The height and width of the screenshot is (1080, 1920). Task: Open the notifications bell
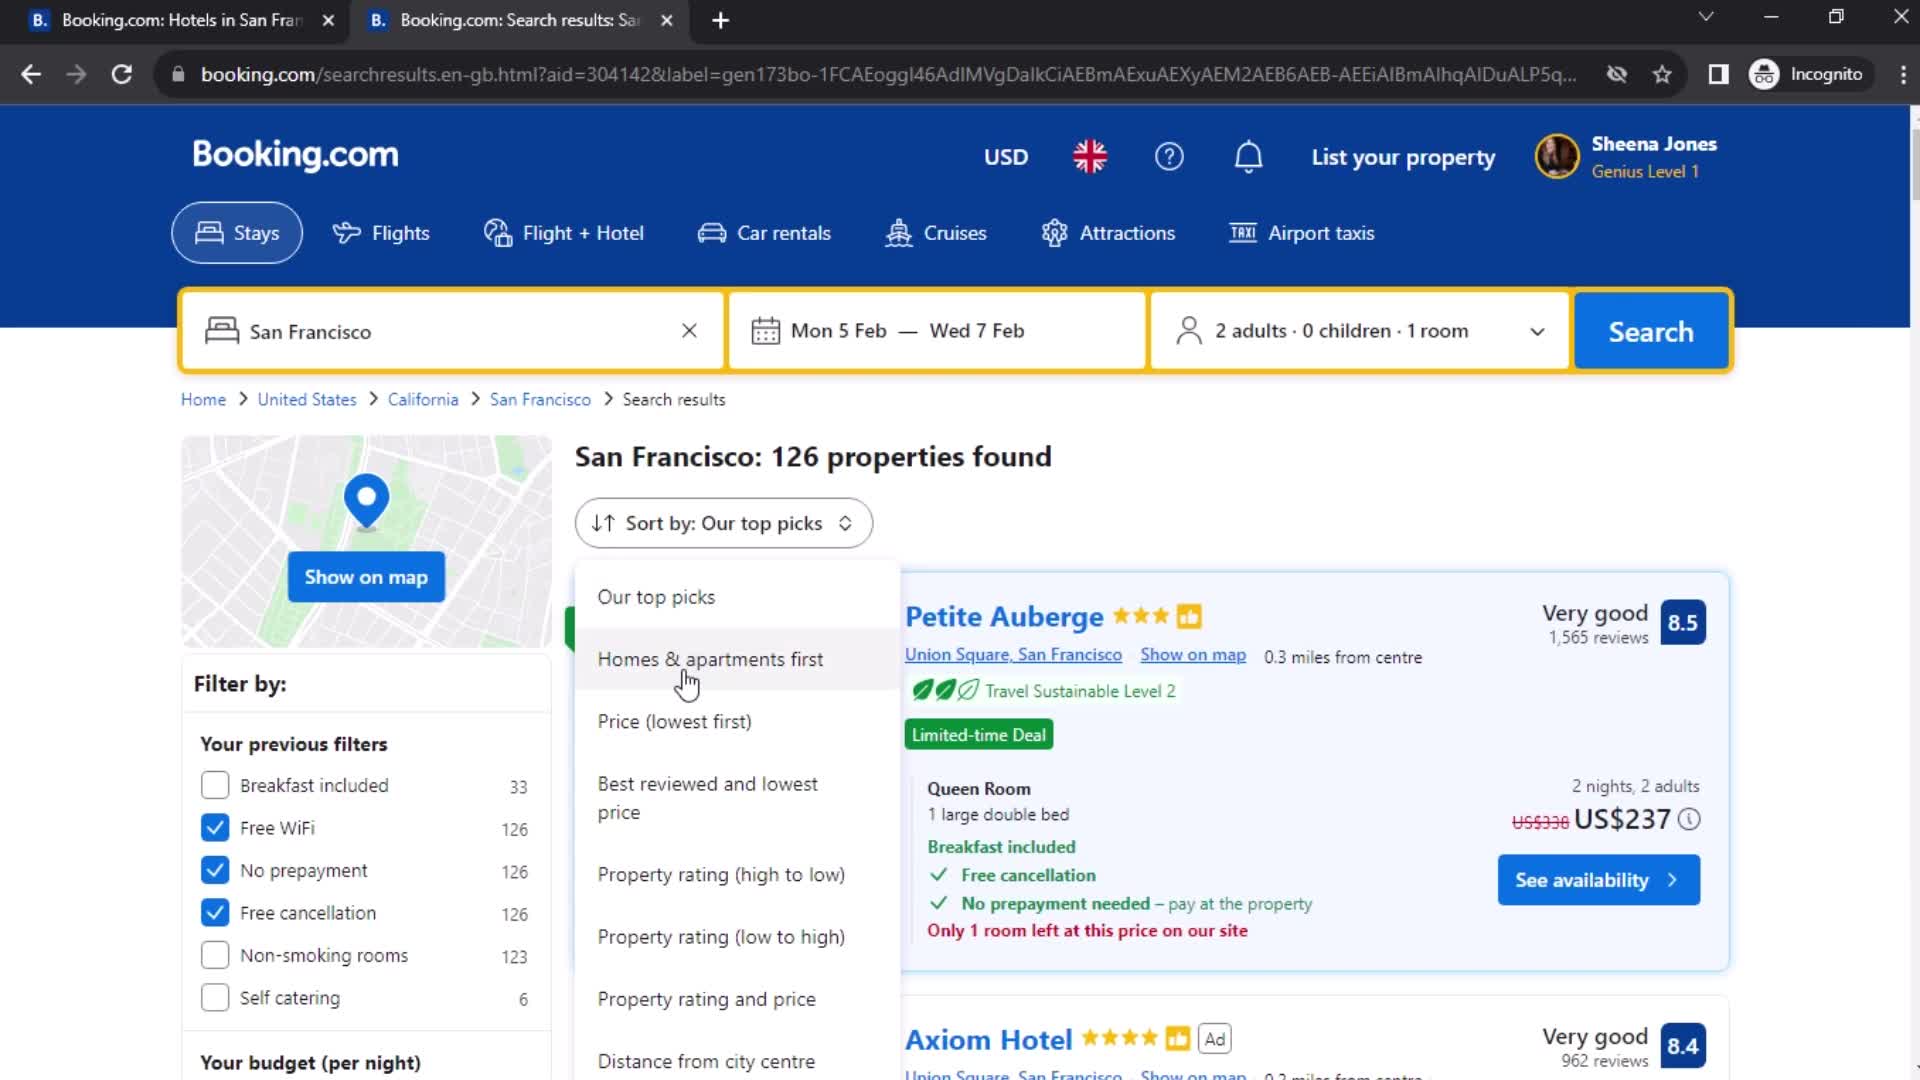tap(1248, 157)
